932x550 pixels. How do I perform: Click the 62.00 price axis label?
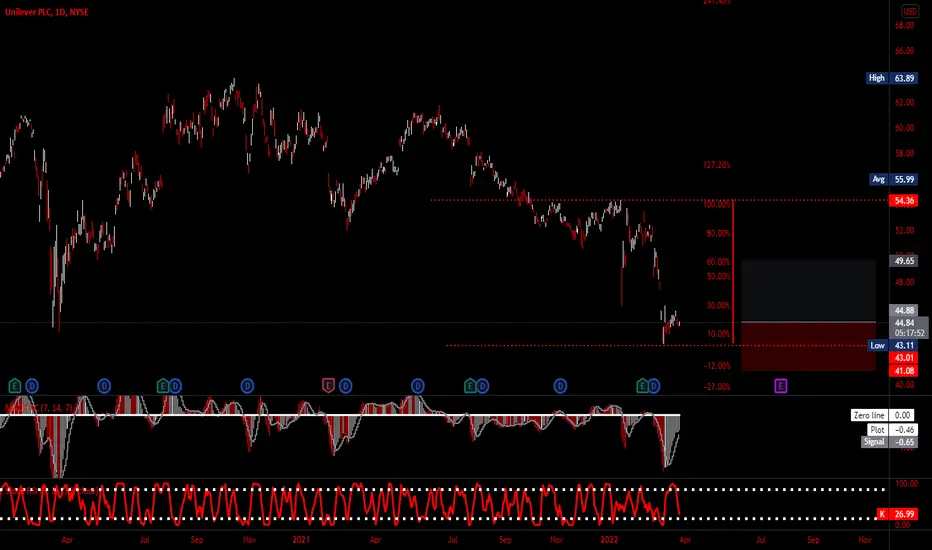pyautogui.click(x=904, y=103)
